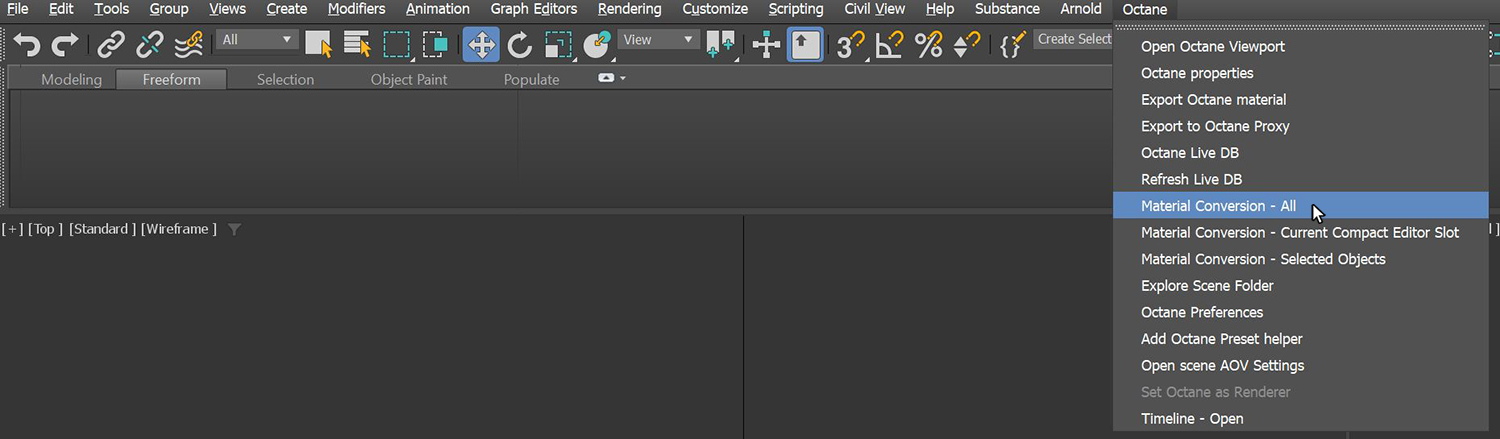Click the Use Pivot Point Center icon
The width and height of the screenshot is (1500, 439).
click(719, 45)
